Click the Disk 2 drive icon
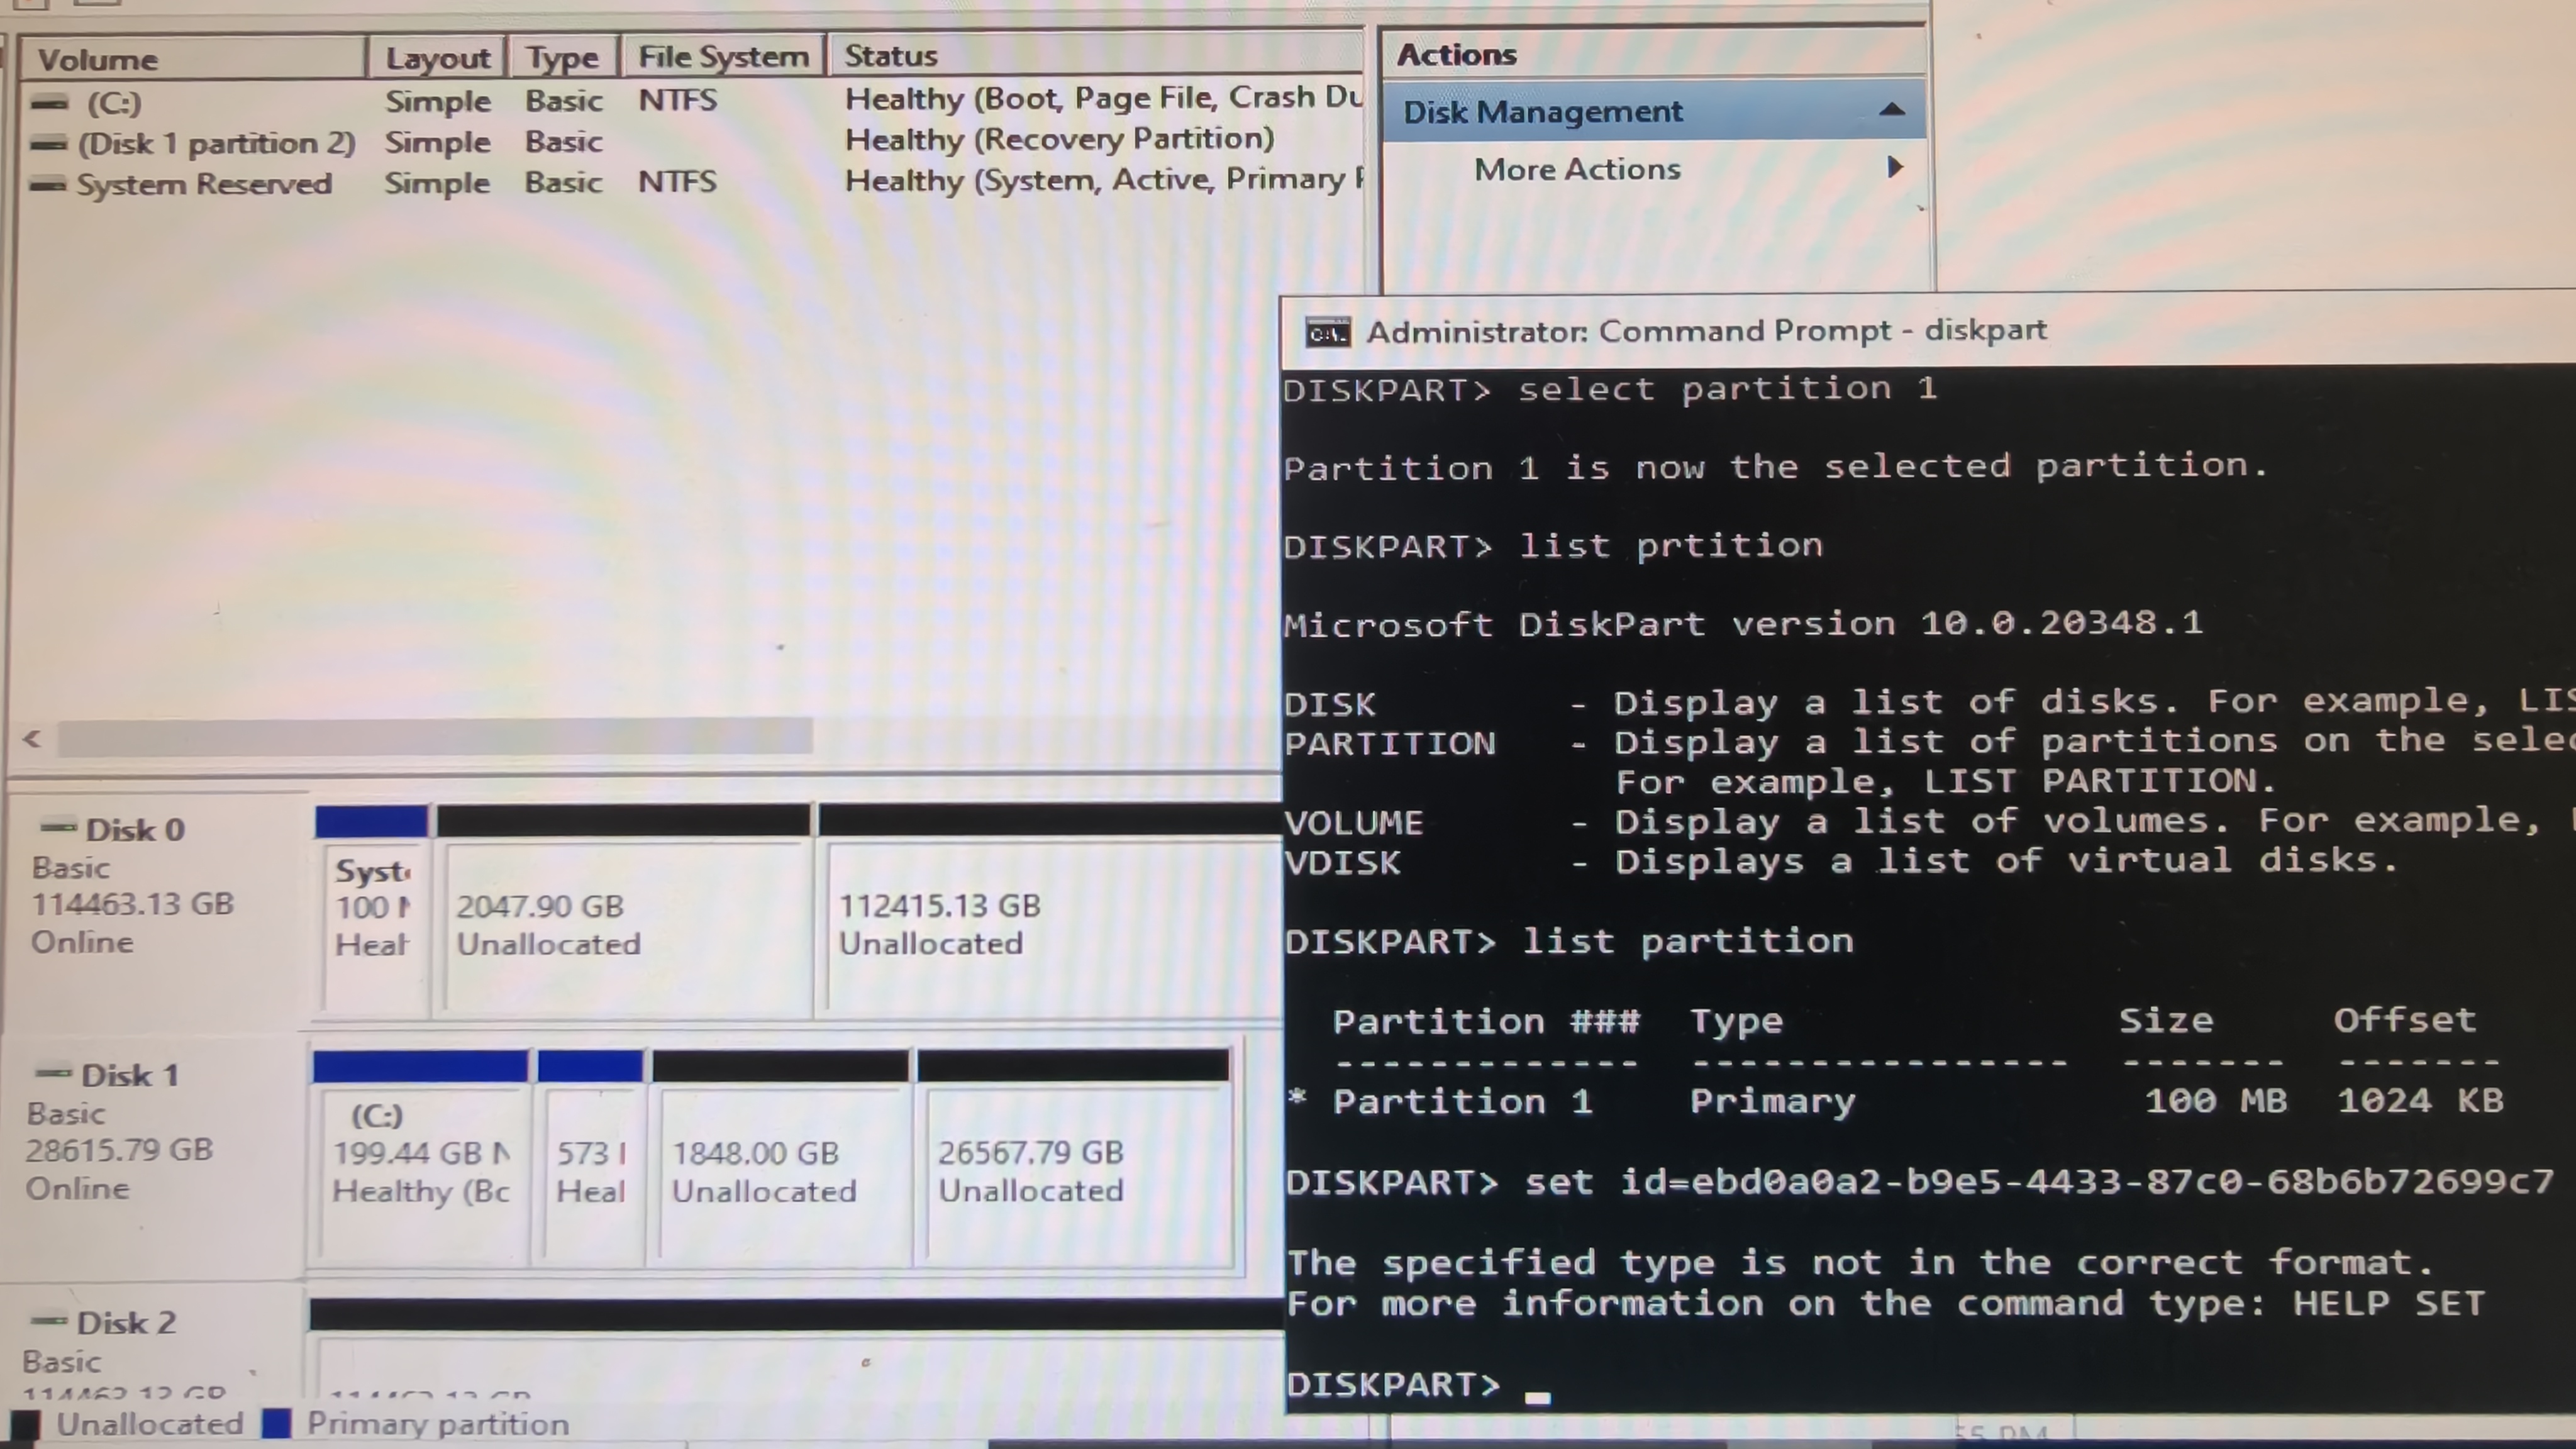Viewport: 2576px width, 1449px height. pyautogui.click(x=50, y=1321)
